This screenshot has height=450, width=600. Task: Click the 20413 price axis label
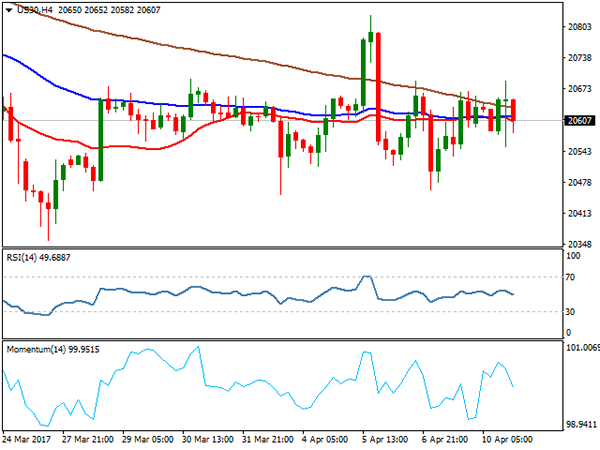click(580, 214)
